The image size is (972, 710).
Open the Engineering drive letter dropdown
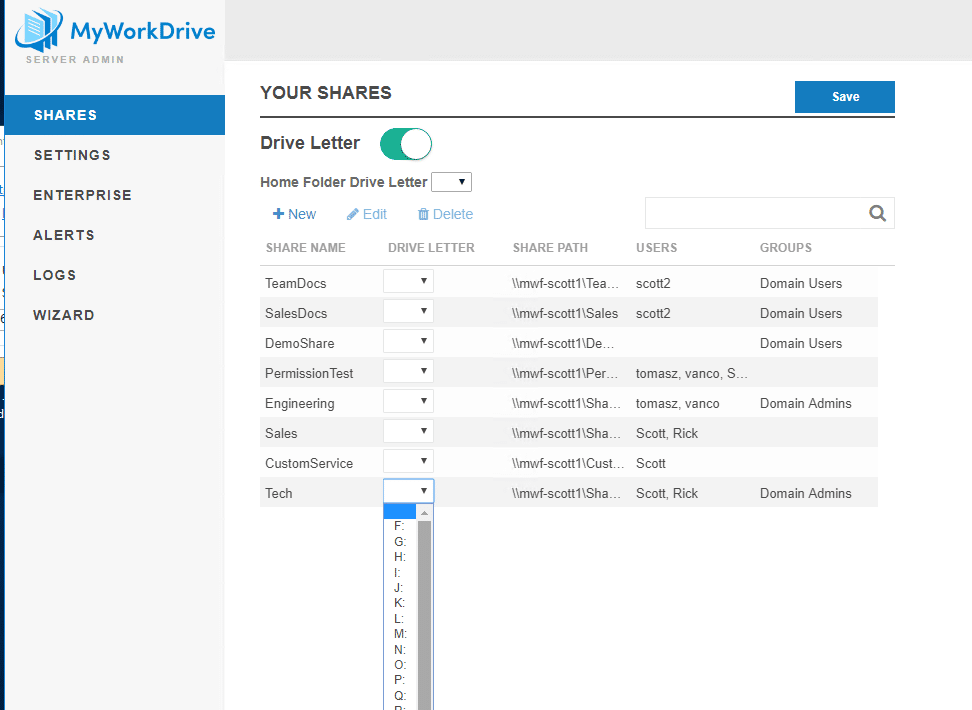pyautogui.click(x=408, y=402)
